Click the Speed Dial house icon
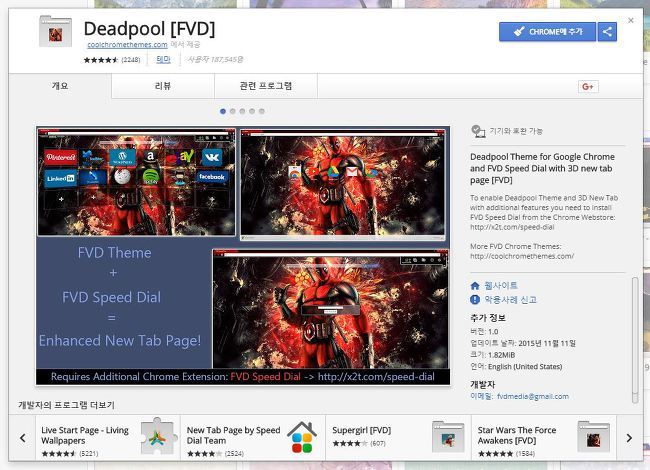The image size is (650, 470). (302, 437)
